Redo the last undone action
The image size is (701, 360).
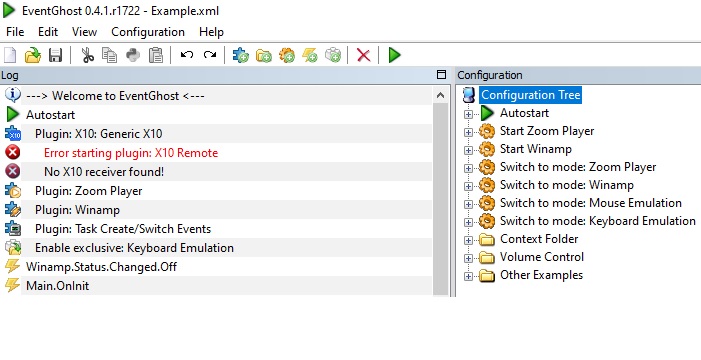pos(210,55)
